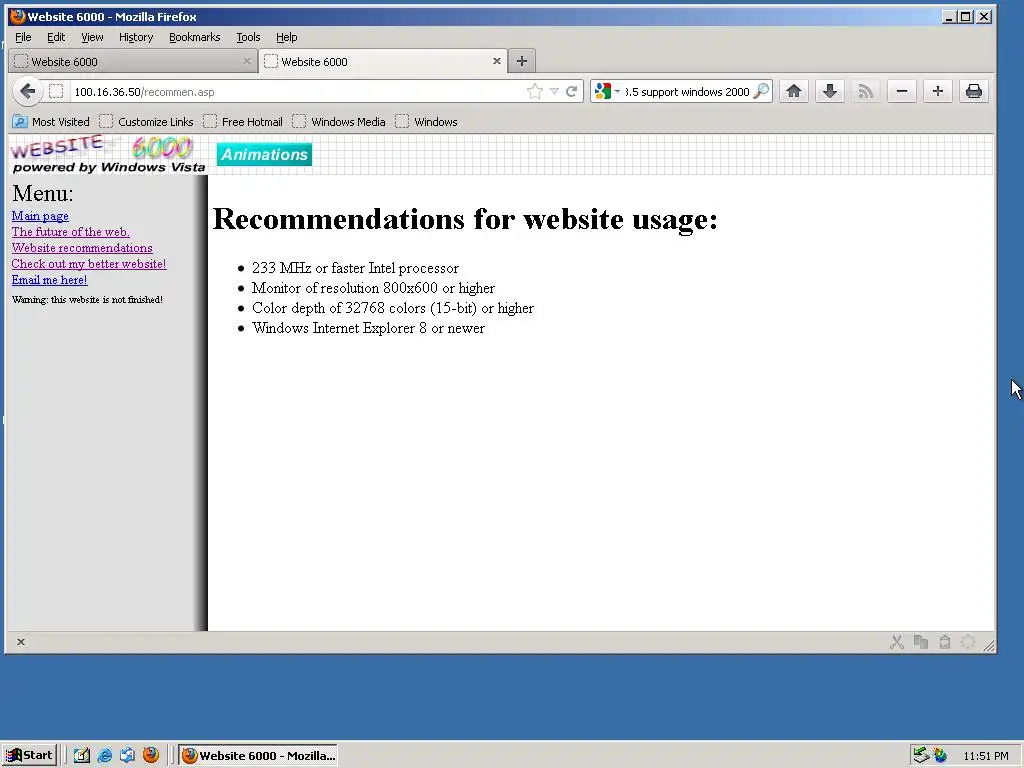The image size is (1024, 768).
Task: Follow the Email me here link
Action: click(50, 280)
